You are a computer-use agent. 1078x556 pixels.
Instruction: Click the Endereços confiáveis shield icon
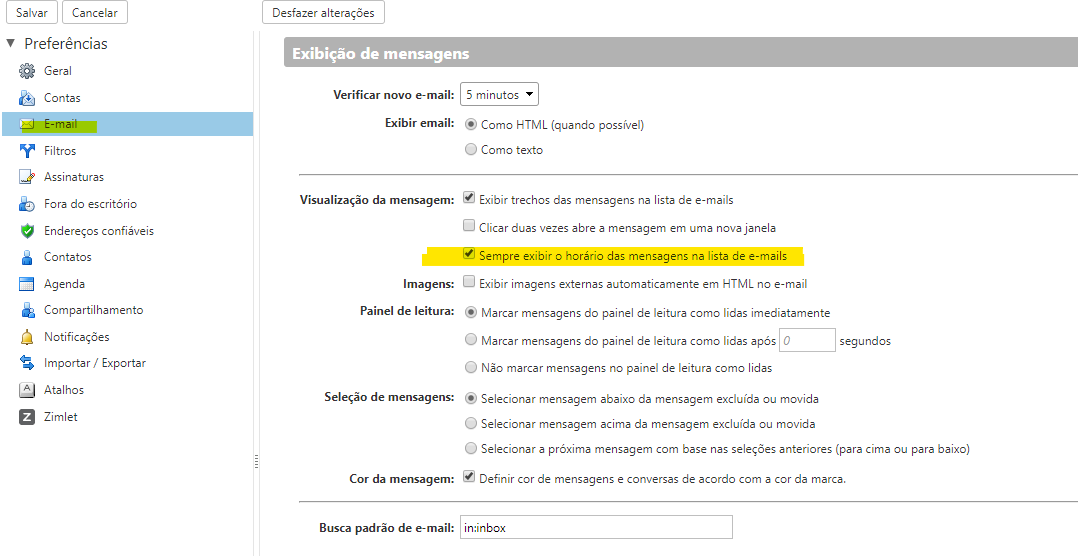27,231
